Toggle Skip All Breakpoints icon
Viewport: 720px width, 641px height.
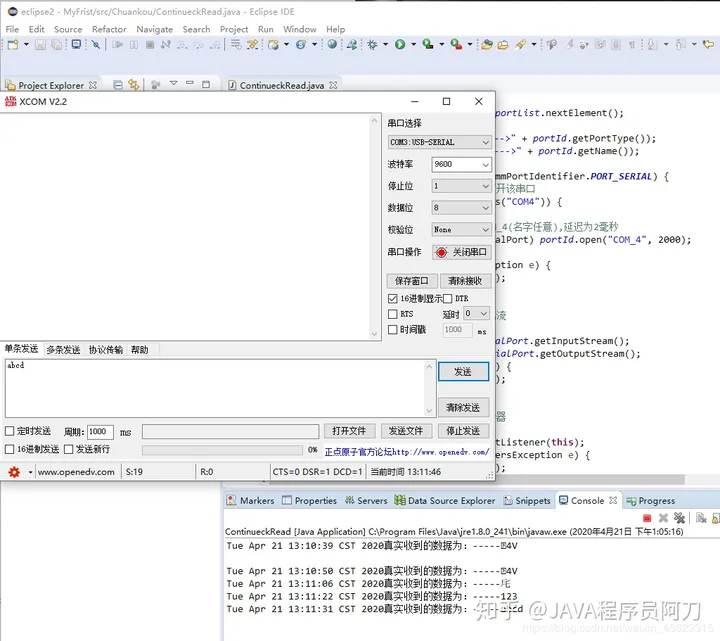(96, 45)
